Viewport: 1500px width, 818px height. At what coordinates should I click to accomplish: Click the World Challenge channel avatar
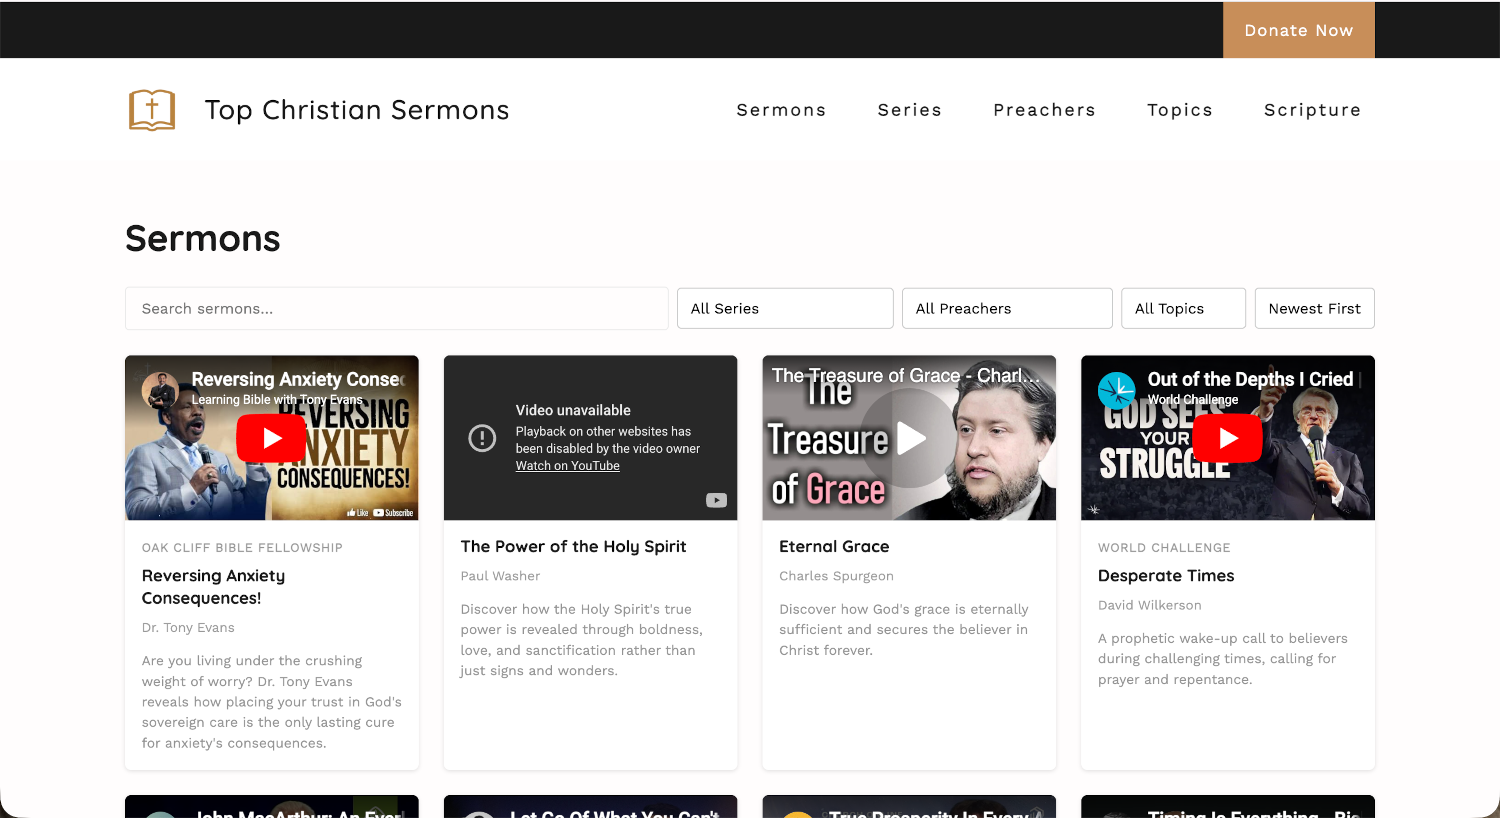(1116, 389)
